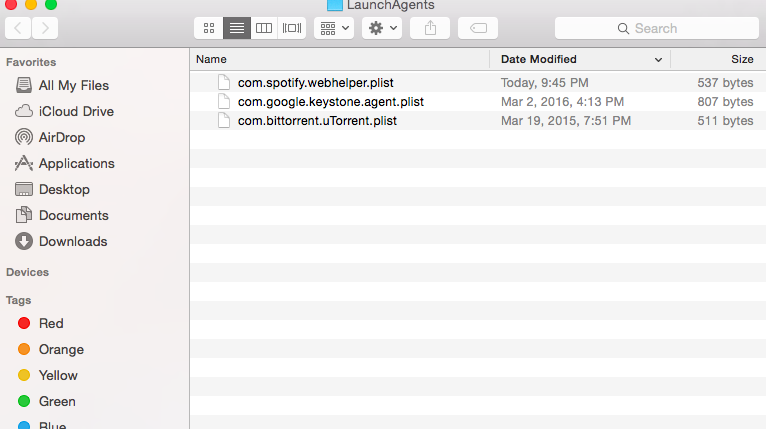766x429 pixels.
Task: Select the Green tag dot
Action: pyautogui.click(x=23, y=401)
